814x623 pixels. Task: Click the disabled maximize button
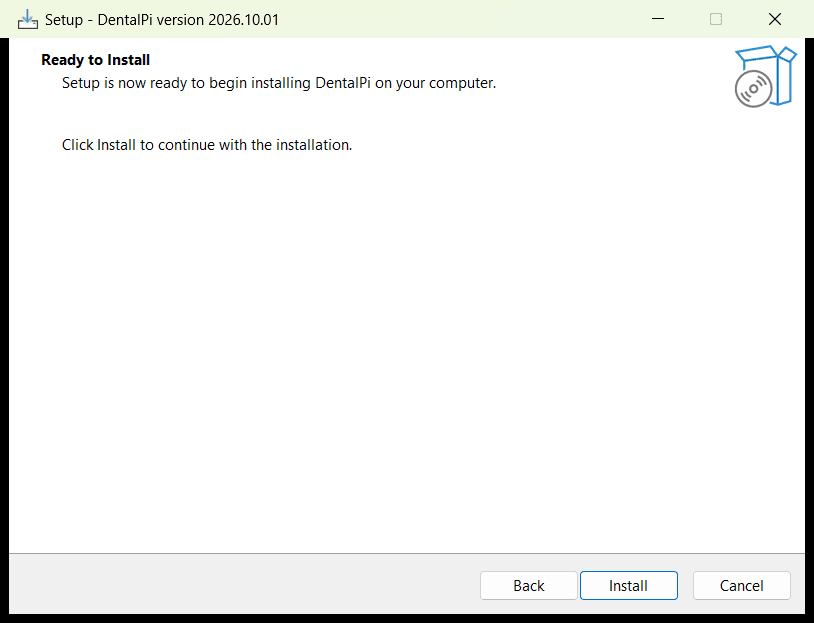pos(716,19)
